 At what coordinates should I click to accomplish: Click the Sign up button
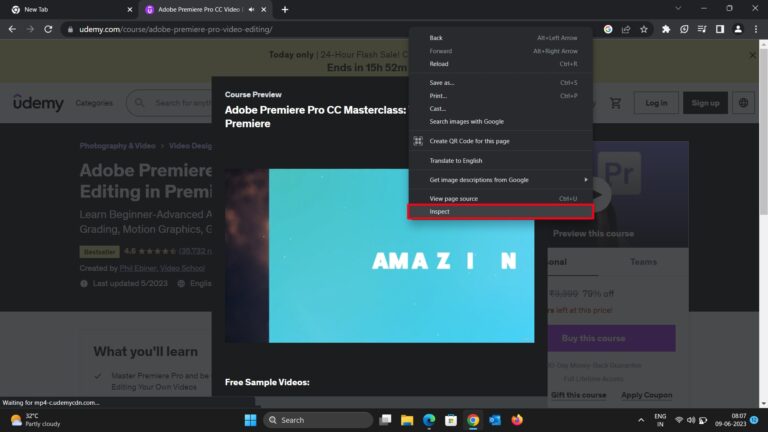pyautogui.click(x=705, y=103)
